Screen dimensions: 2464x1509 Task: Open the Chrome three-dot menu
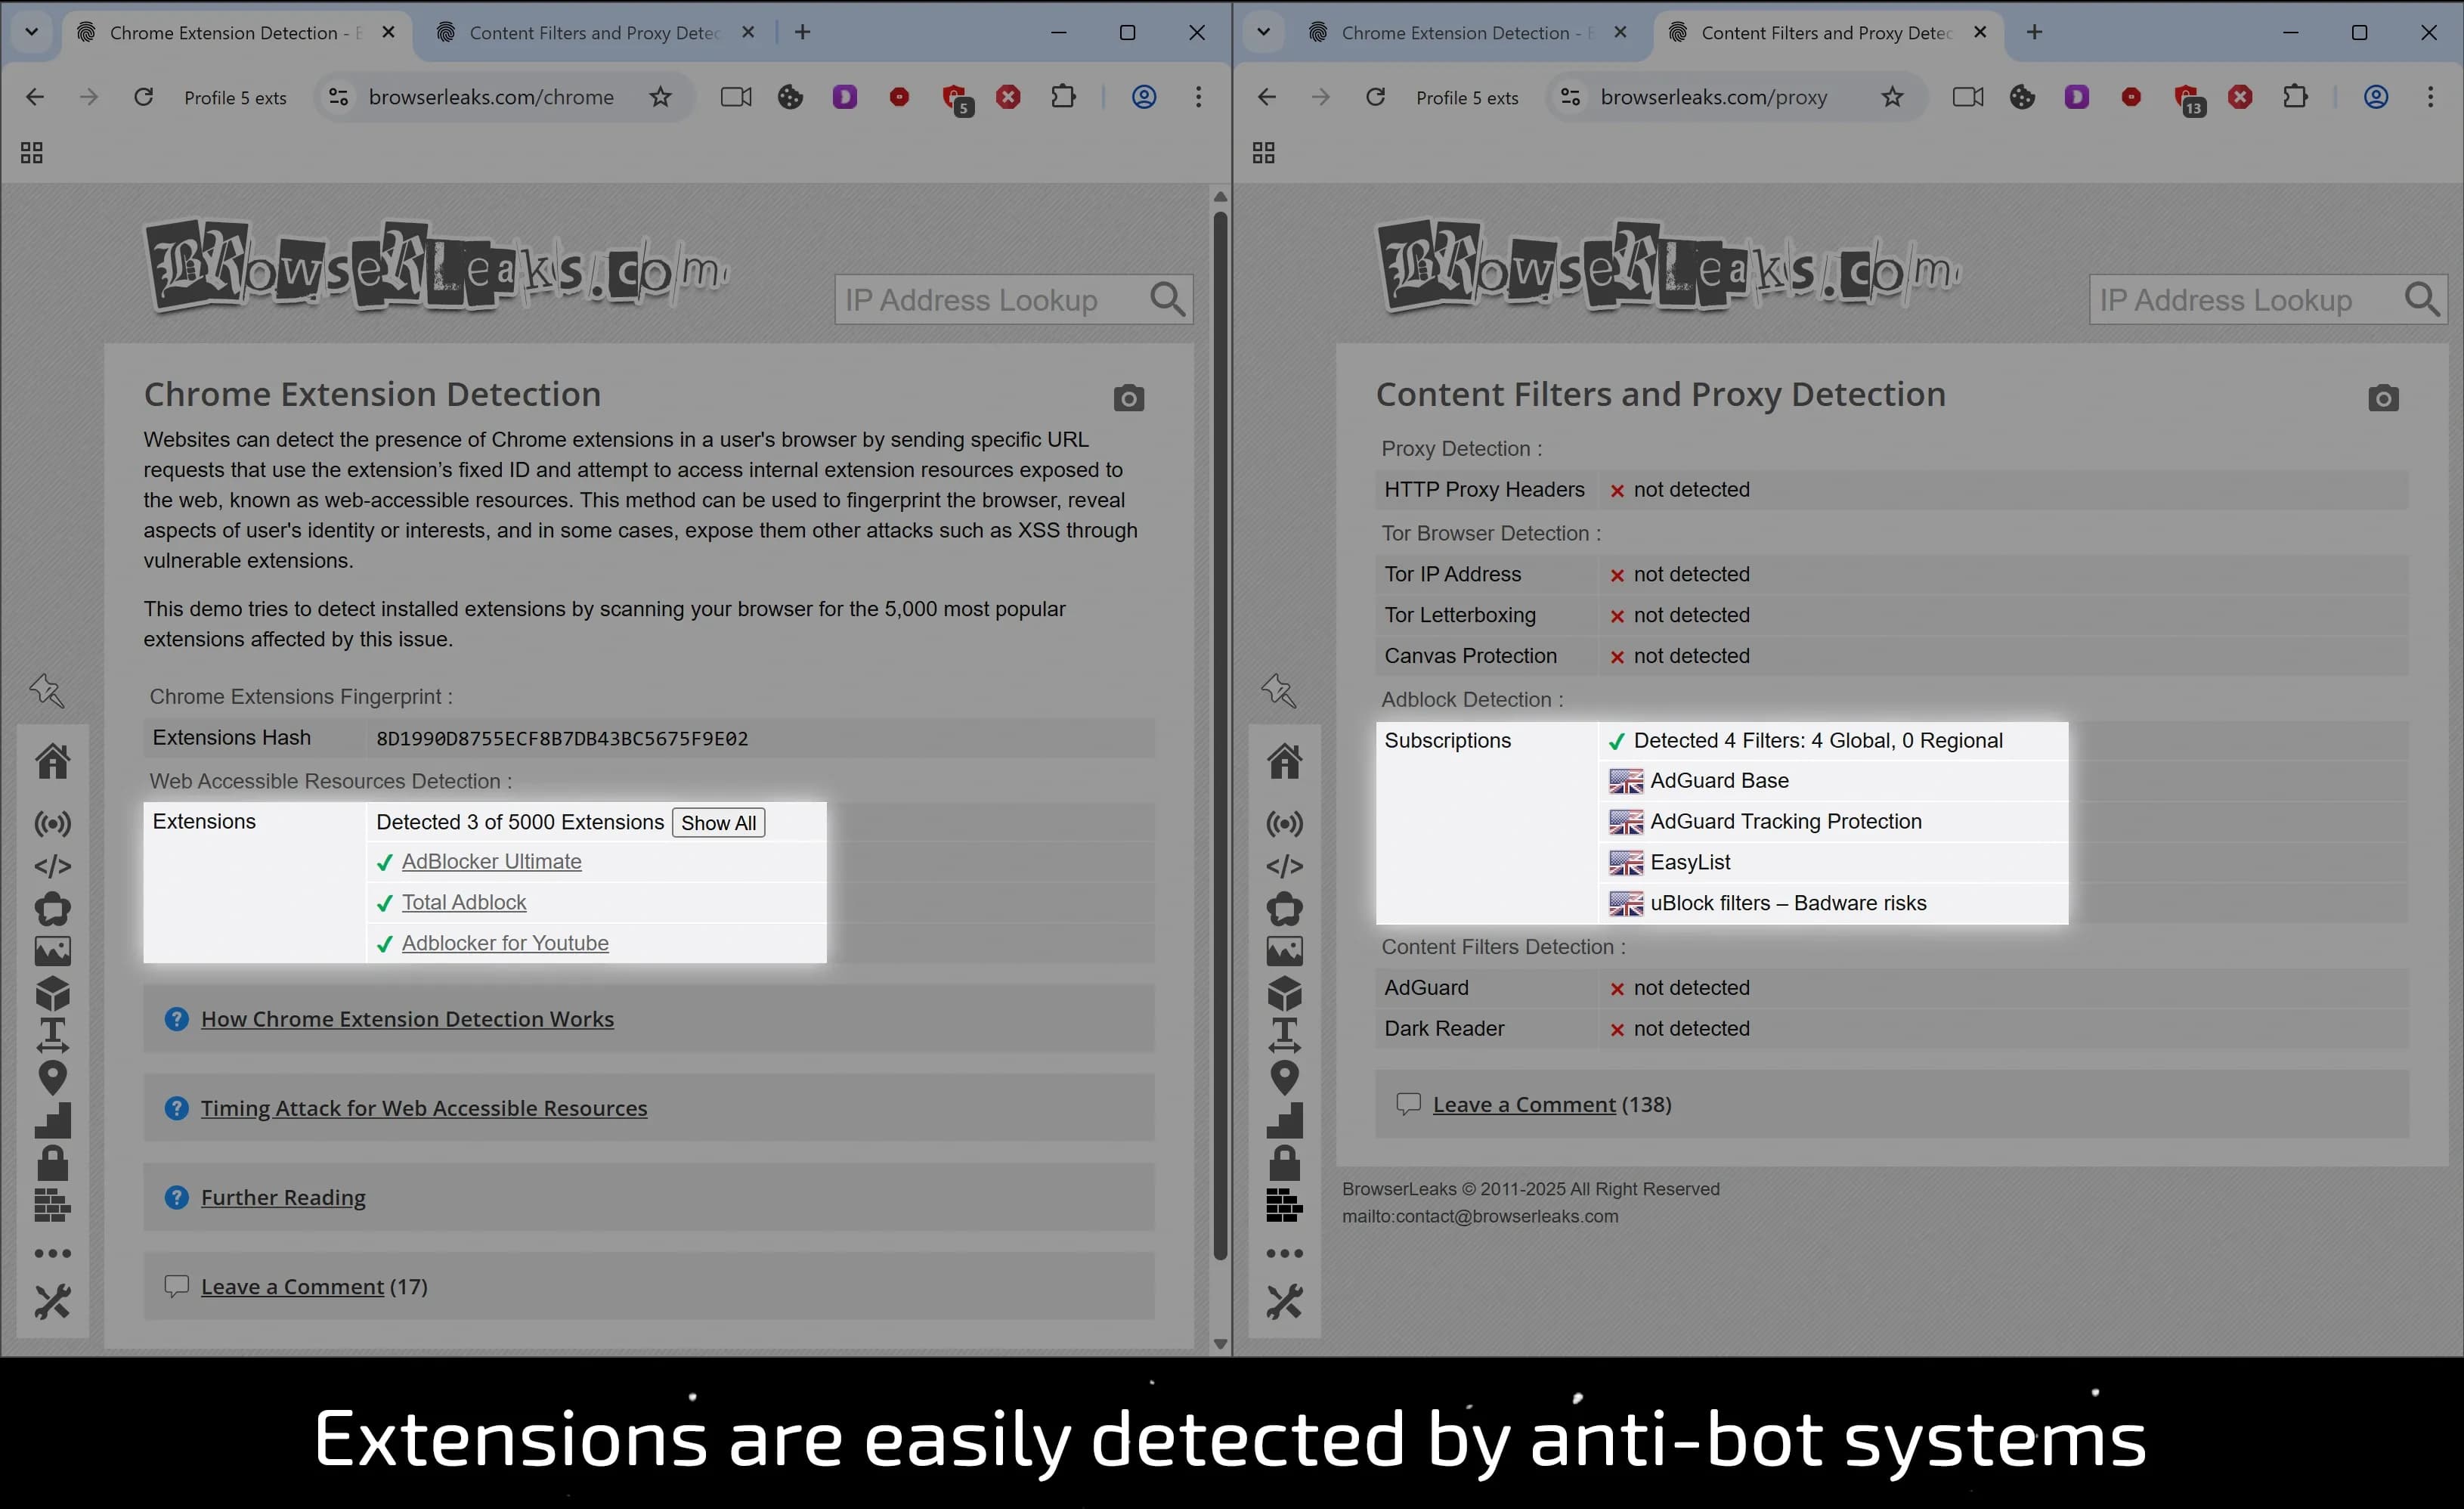pyautogui.click(x=1199, y=96)
